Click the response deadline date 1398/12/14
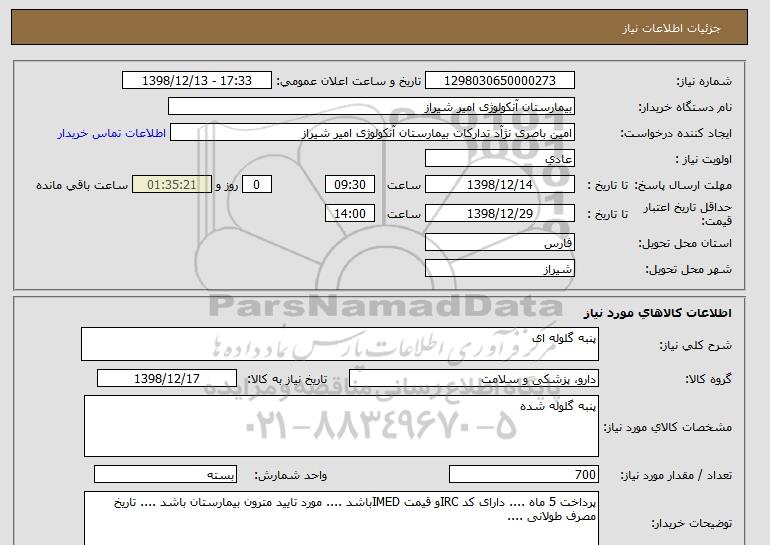The height and width of the screenshot is (545, 770). pyautogui.click(x=499, y=185)
